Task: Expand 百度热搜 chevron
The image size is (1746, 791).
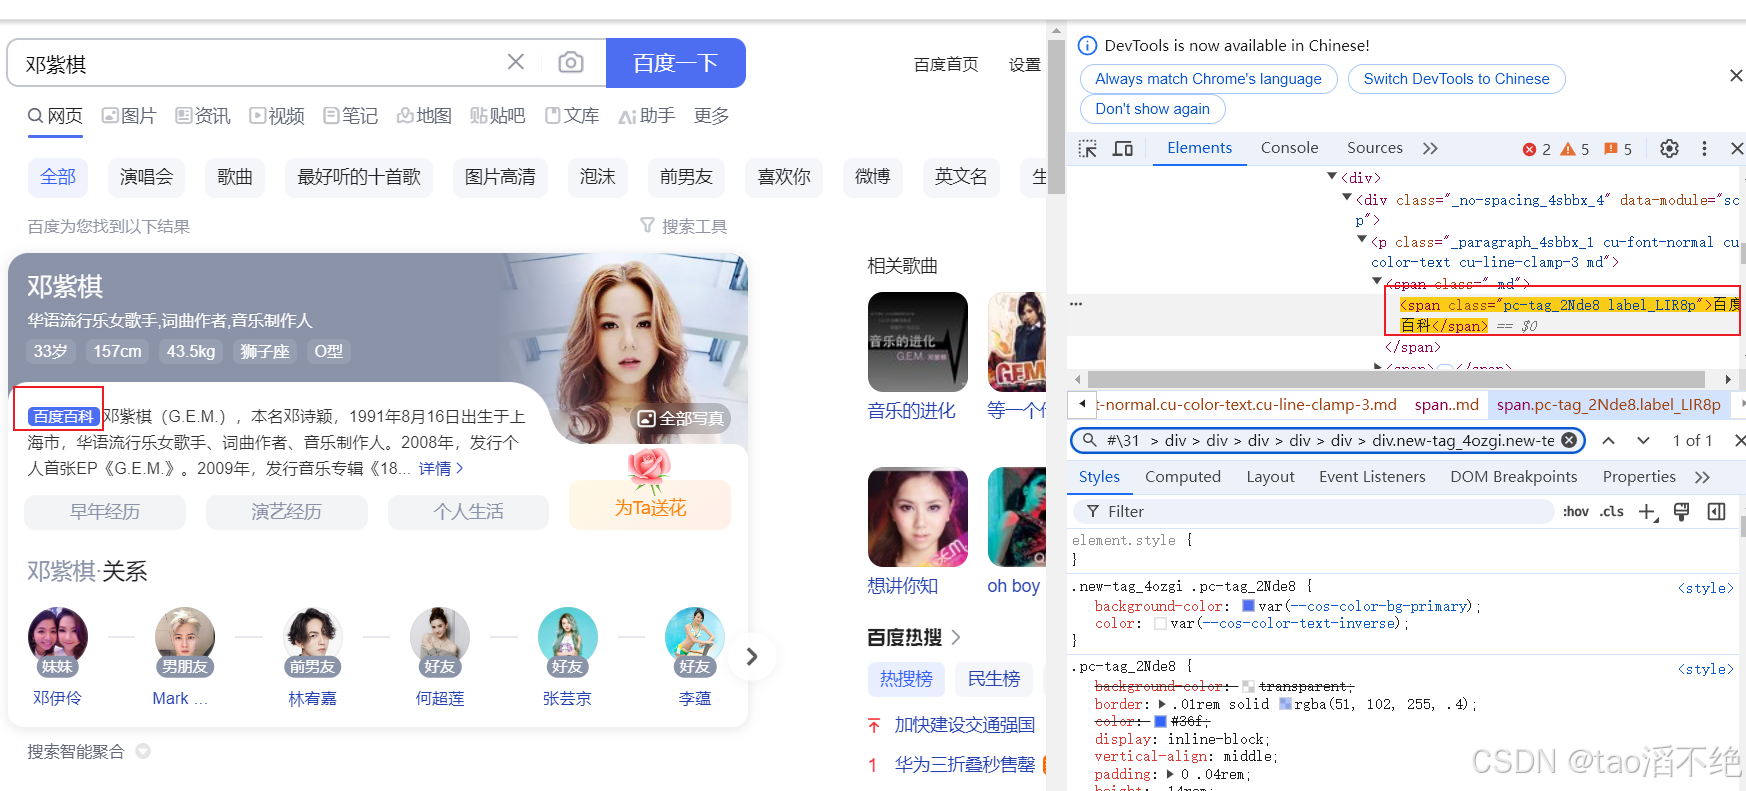Action: pos(956,637)
